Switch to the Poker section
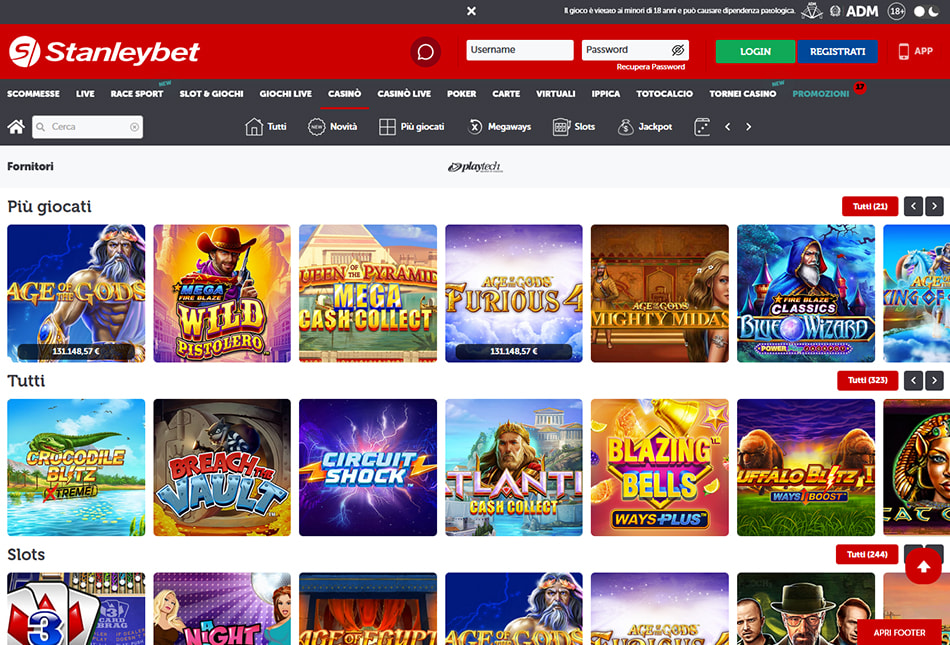Screen dimensions: 950x645 click(x=462, y=94)
